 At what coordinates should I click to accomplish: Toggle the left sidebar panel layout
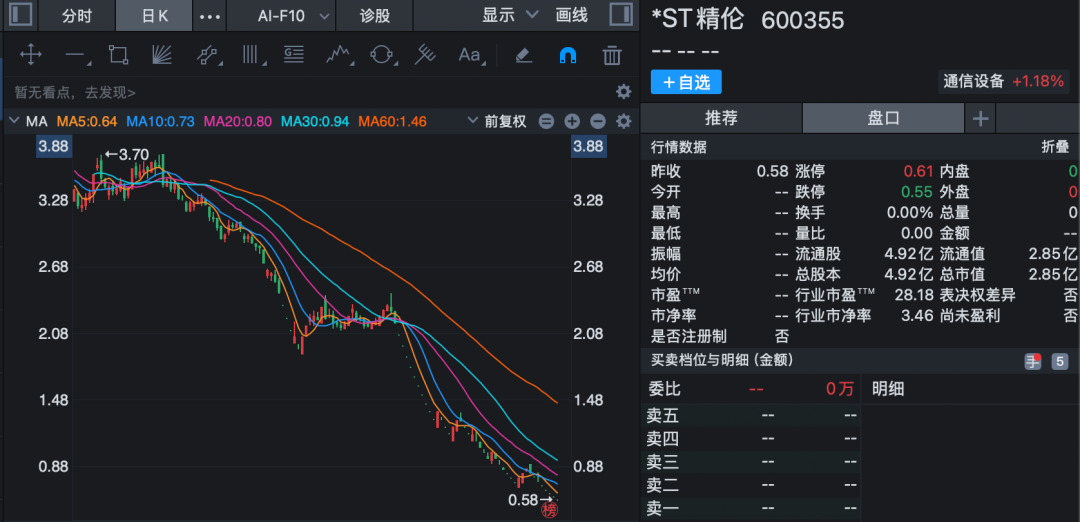pyautogui.click(x=19, y=15)
